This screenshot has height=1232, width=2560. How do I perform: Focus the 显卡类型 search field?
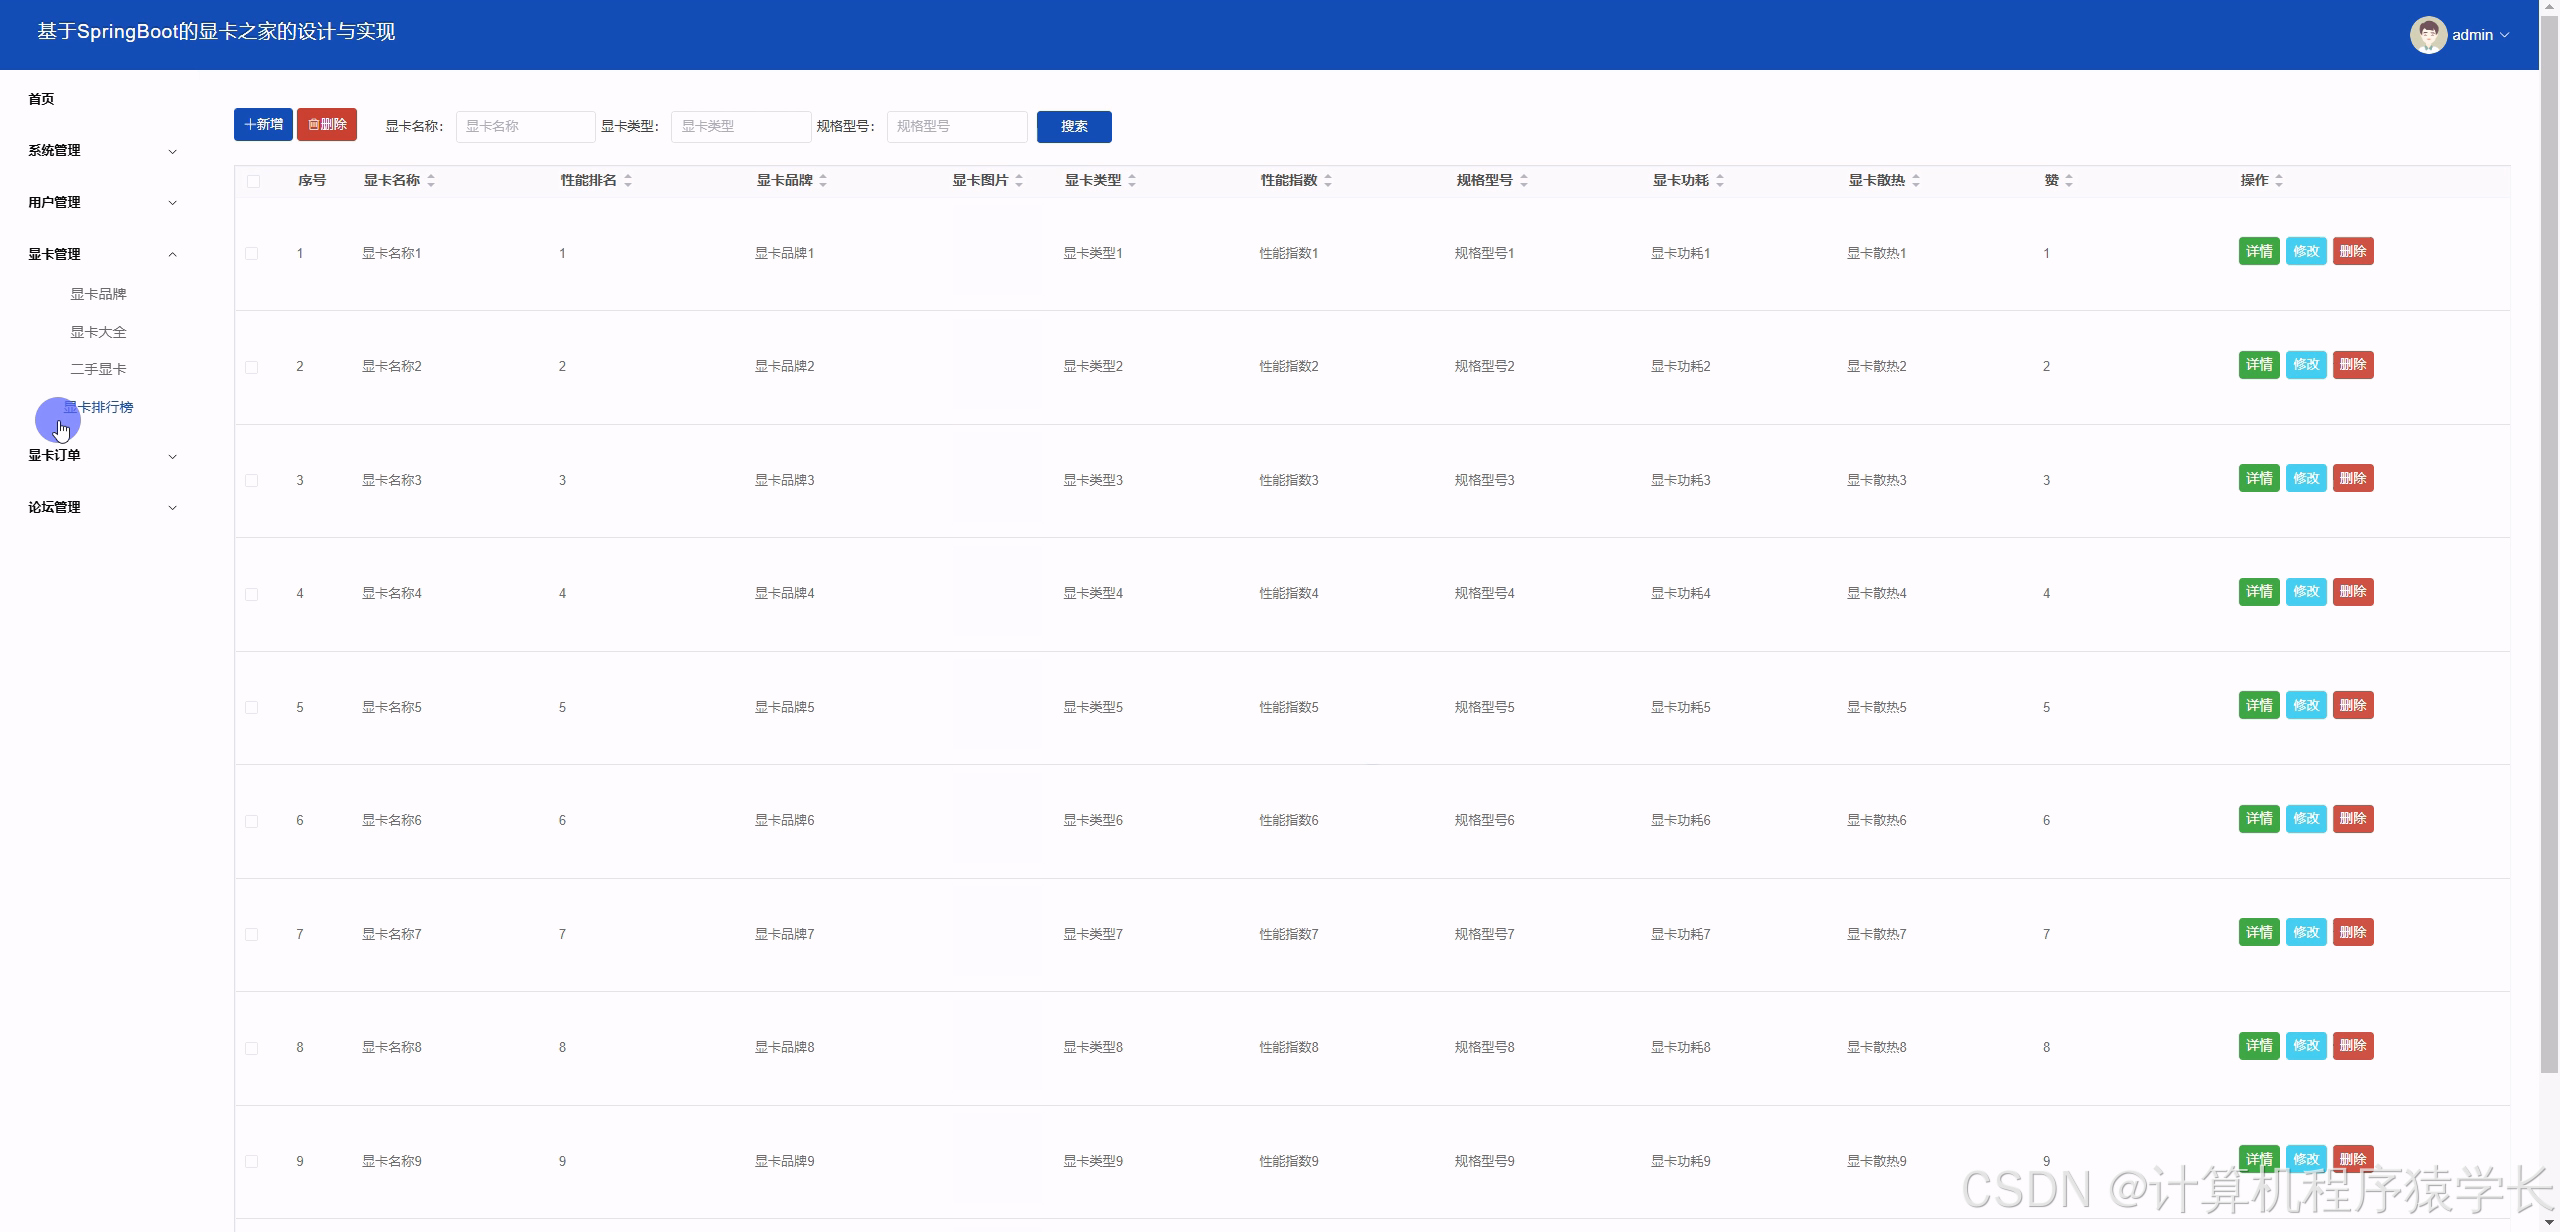click(x=740, y=127)
